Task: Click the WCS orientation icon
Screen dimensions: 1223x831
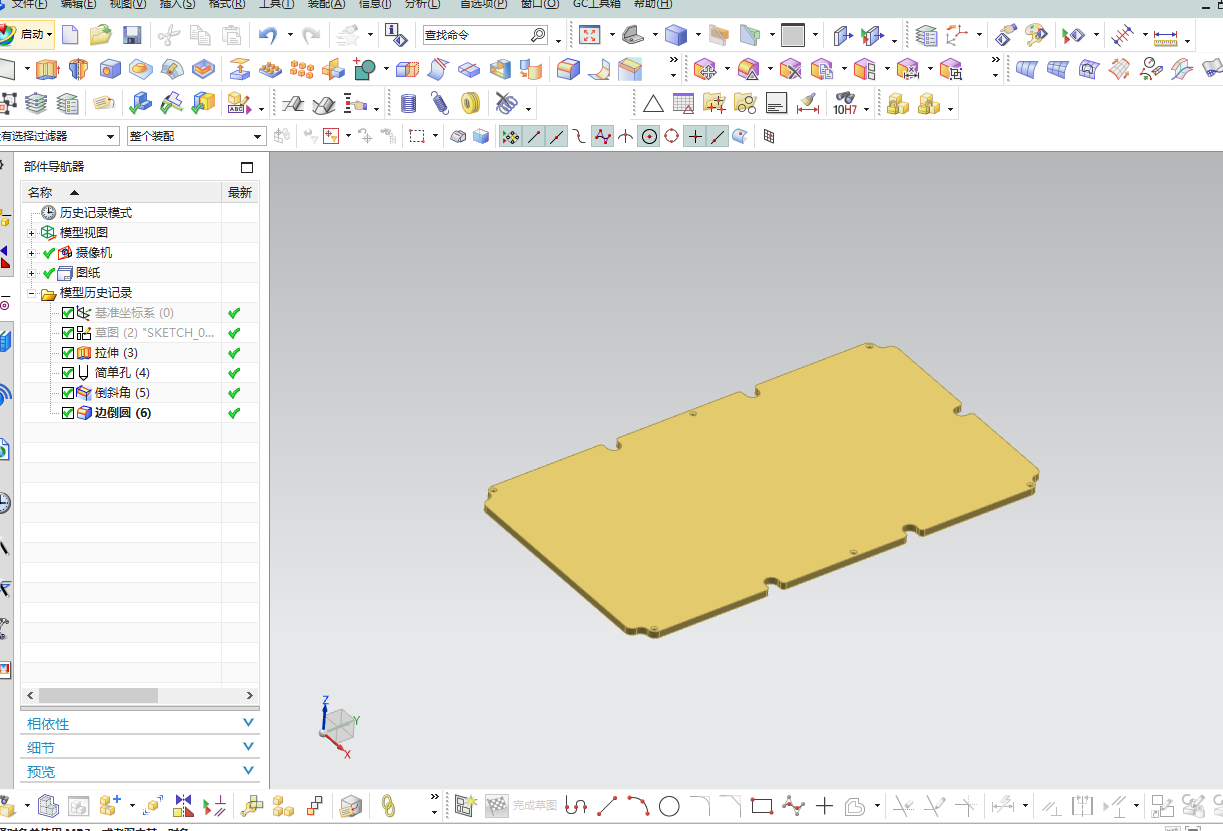Action: pyautogui.click(x=957, y=35)
